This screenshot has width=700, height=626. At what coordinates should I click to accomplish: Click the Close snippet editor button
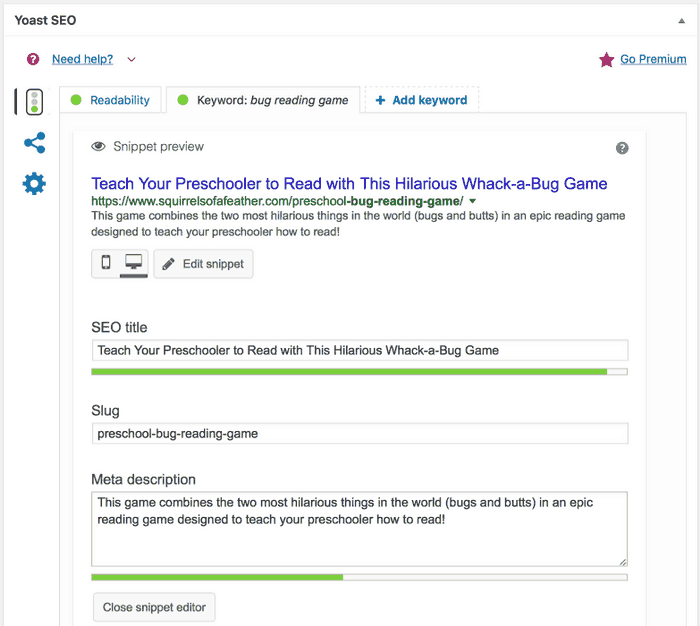point(154,607)
